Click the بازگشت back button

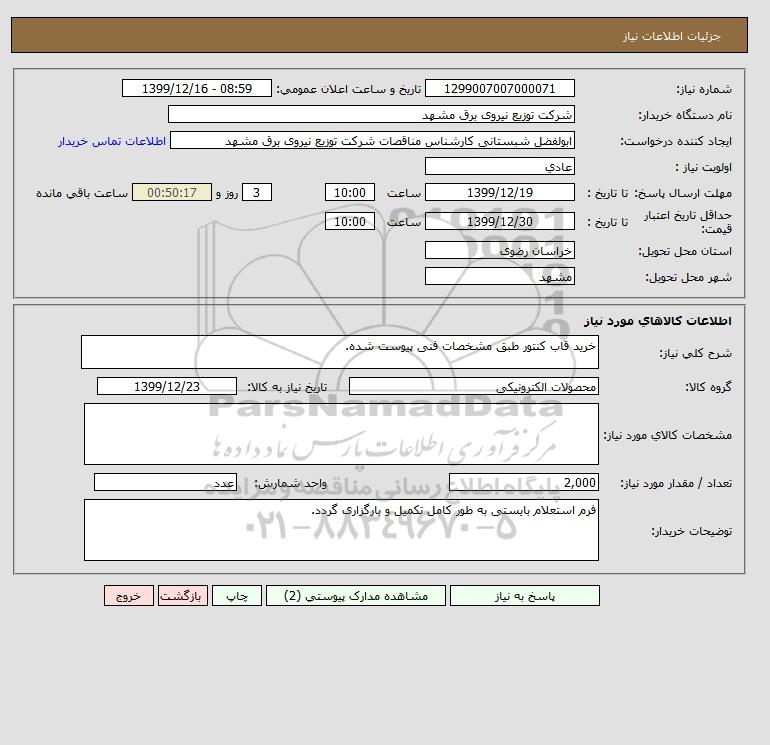click(183, 595)
